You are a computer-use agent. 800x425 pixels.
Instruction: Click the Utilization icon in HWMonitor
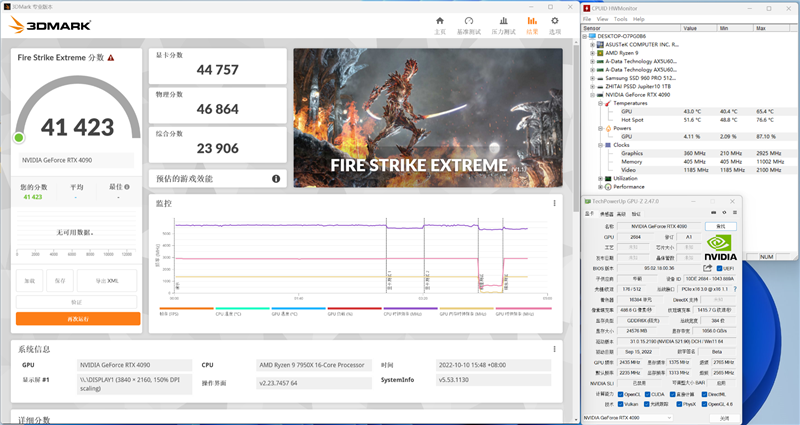(x=608, y=179)
